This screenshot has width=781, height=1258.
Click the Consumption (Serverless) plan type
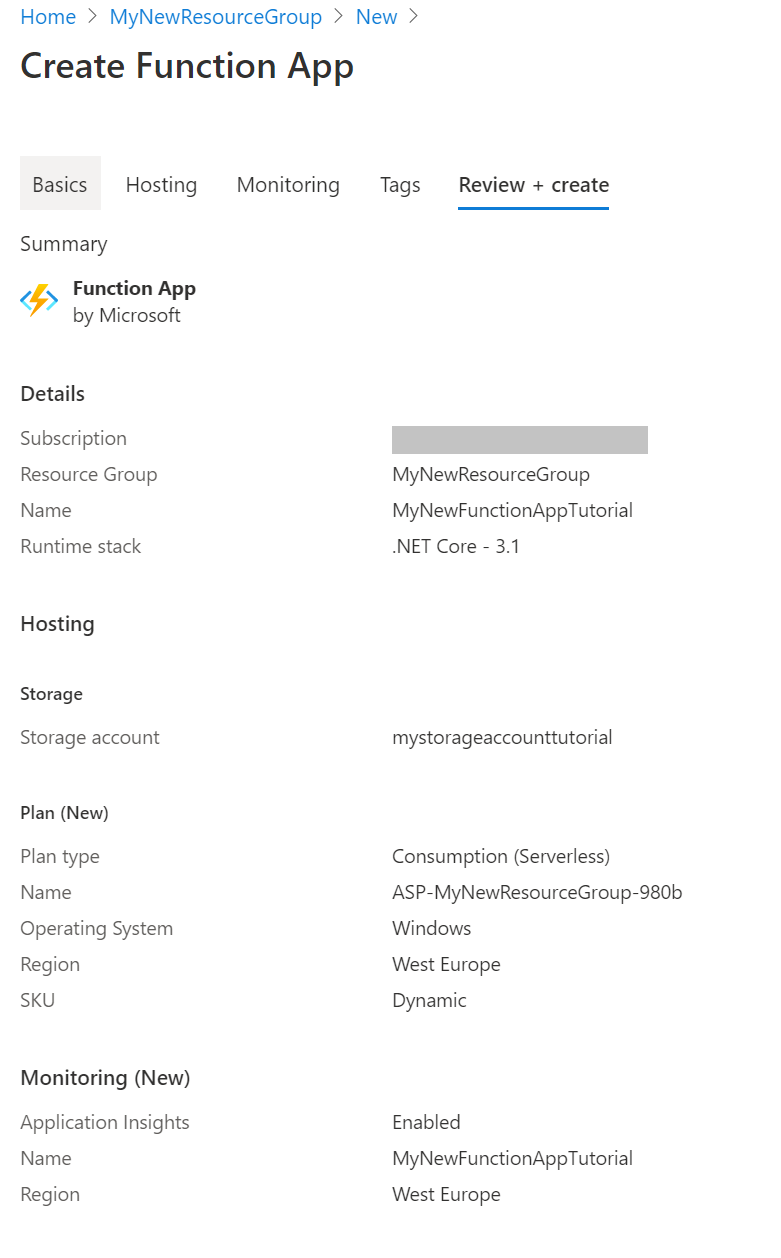pos(500,856)
